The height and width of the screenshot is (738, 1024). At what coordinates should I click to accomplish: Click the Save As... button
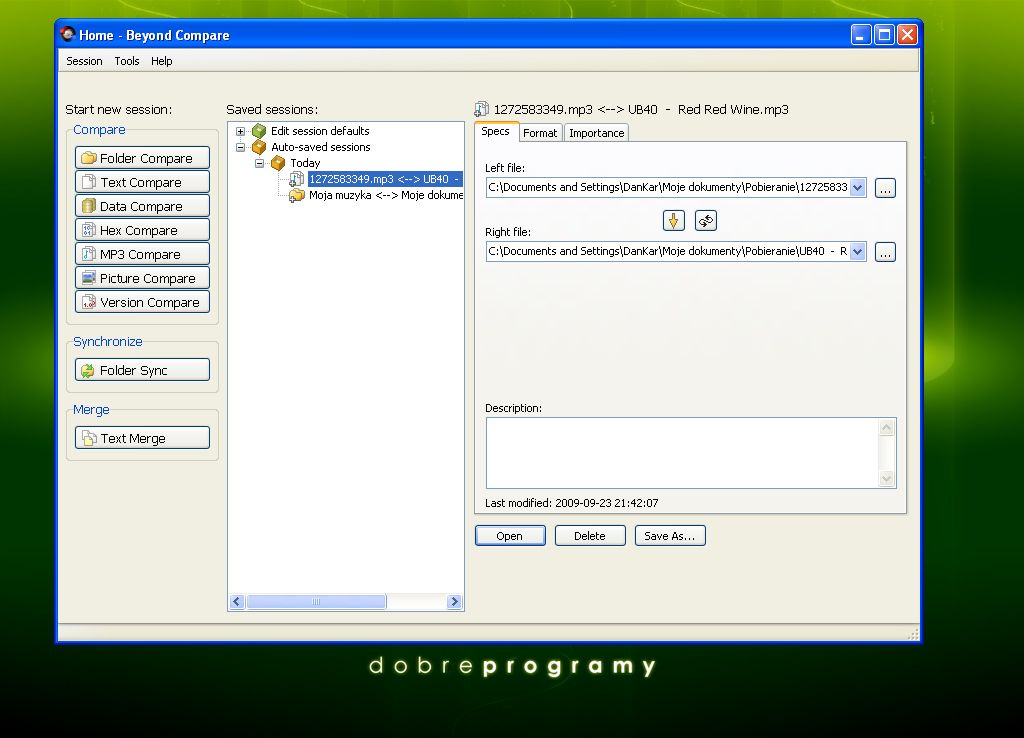click(x=670, y=536)
